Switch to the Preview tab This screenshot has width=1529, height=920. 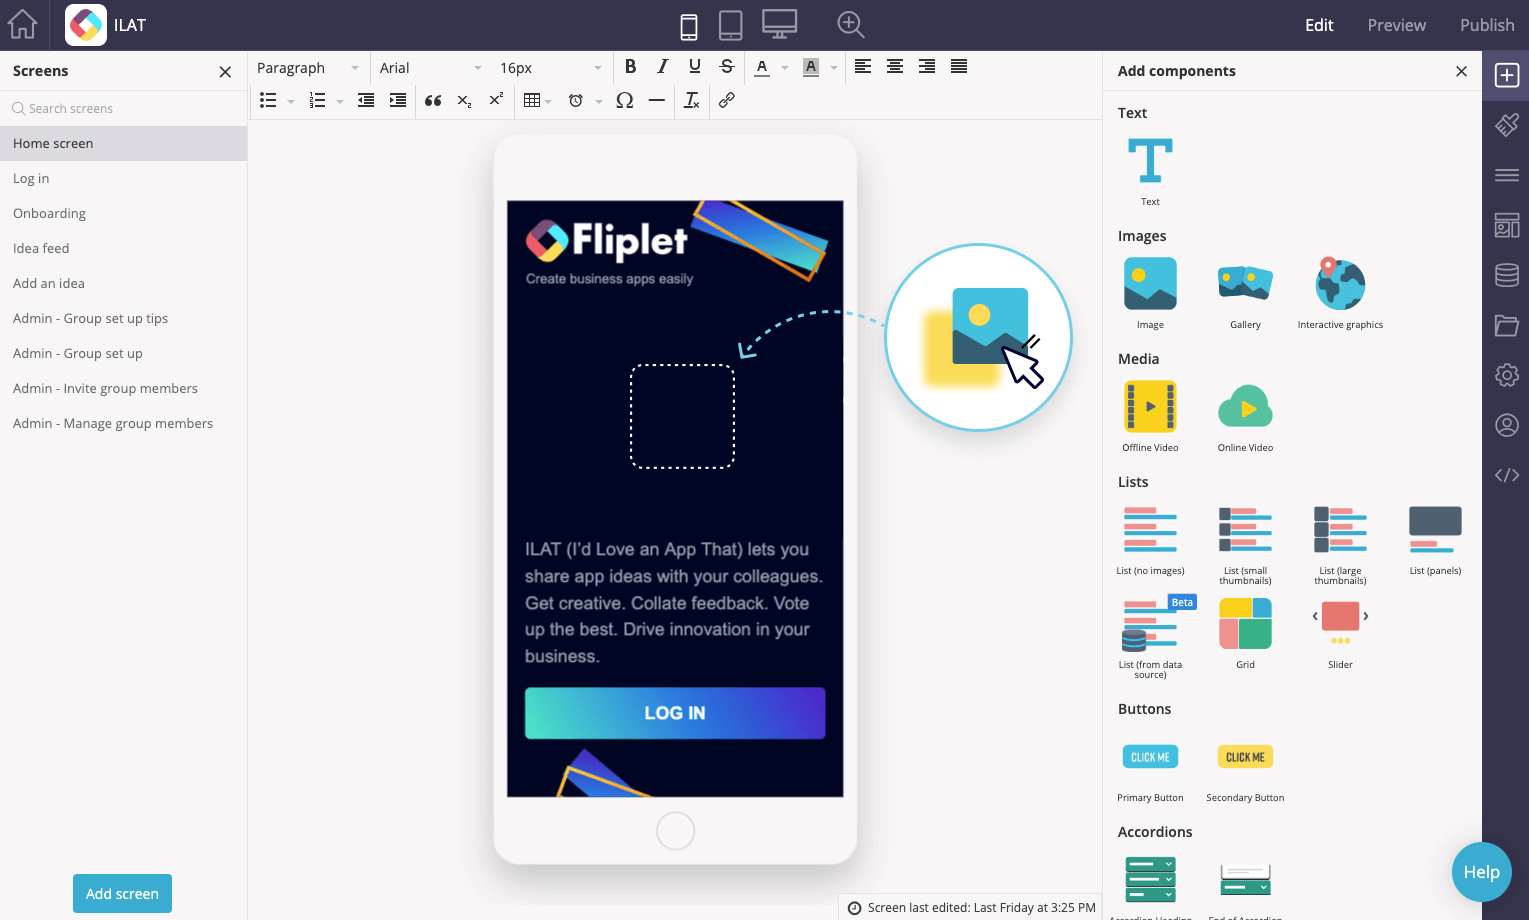[1396, 25]
